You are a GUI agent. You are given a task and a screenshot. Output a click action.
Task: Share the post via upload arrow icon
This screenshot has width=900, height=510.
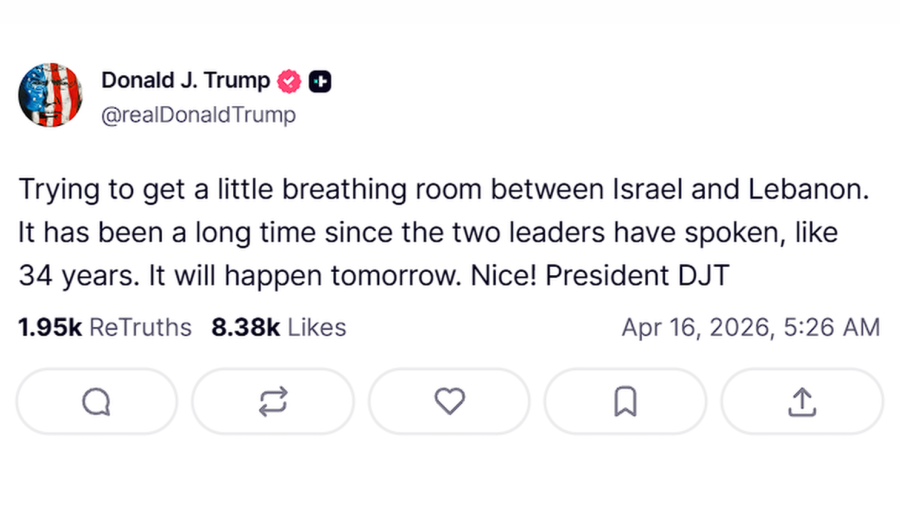coord(801,401)
